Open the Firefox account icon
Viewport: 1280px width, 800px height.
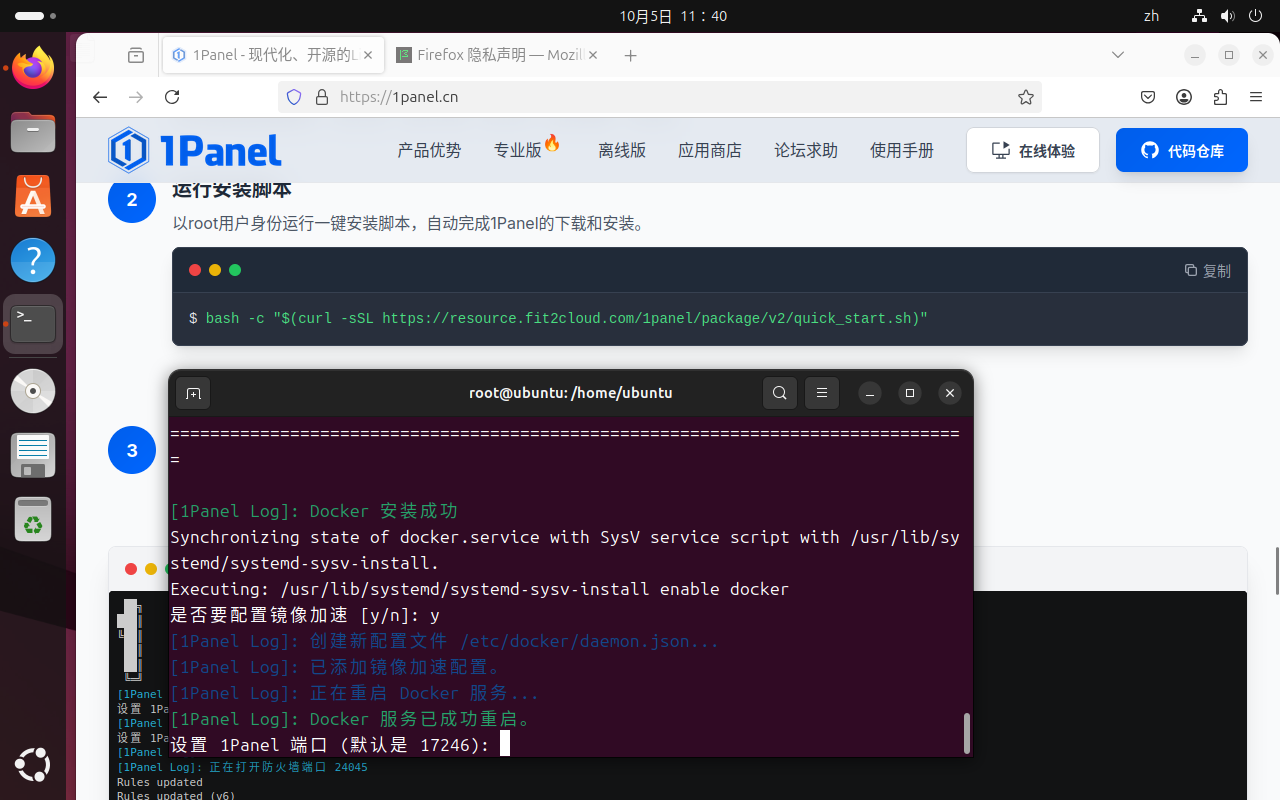[1184, 97]
